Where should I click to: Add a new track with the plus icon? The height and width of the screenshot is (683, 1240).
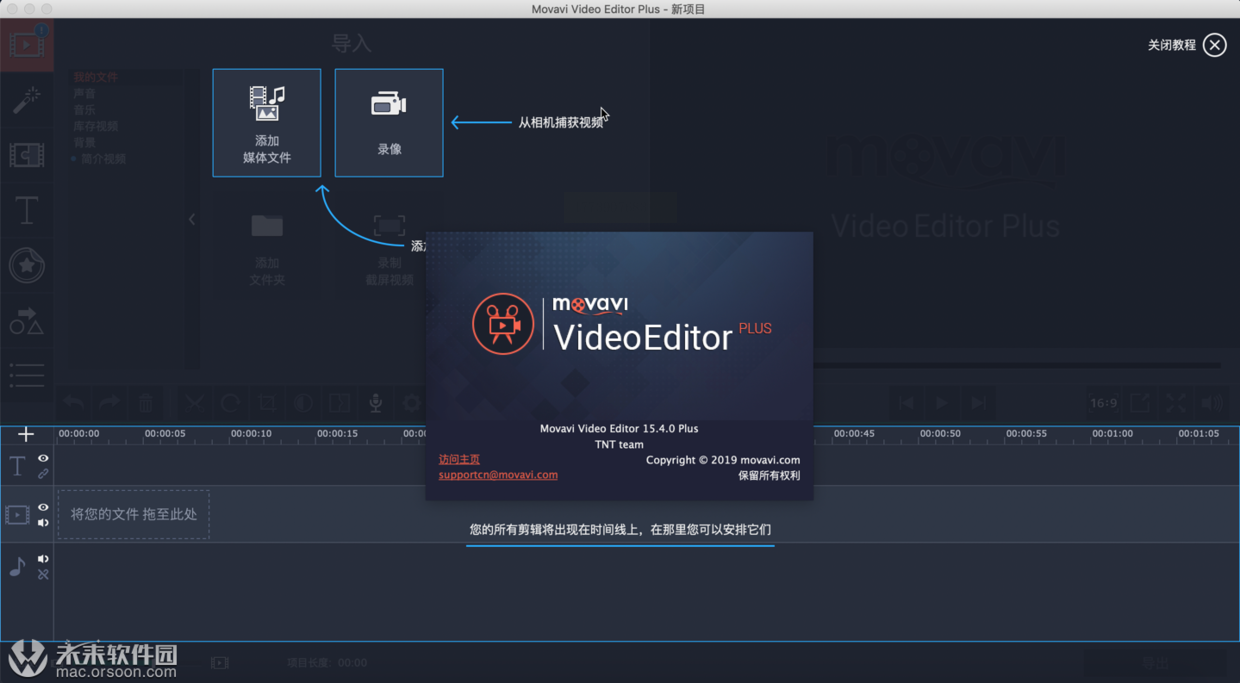pyautogui.click(x=26, y=434)
